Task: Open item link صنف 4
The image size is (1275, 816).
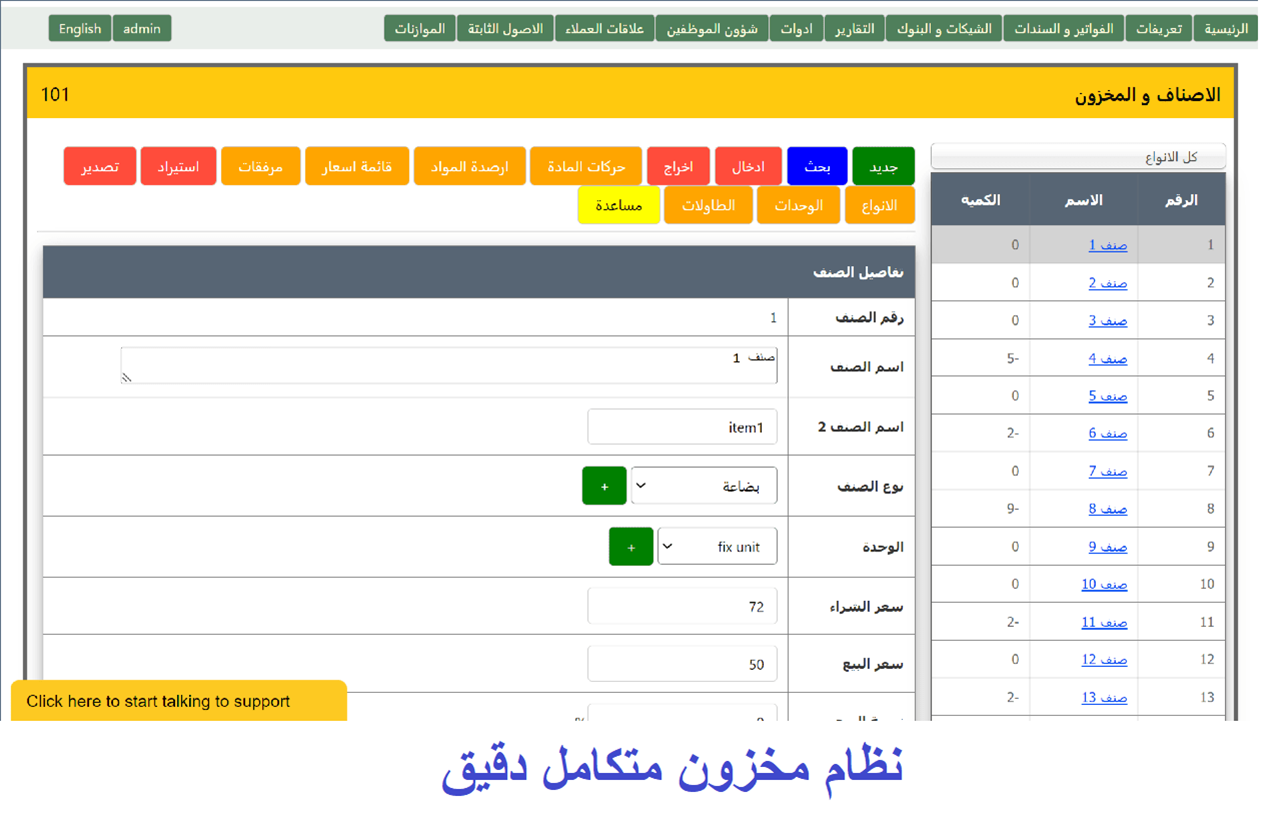Action: [1107, 358]
